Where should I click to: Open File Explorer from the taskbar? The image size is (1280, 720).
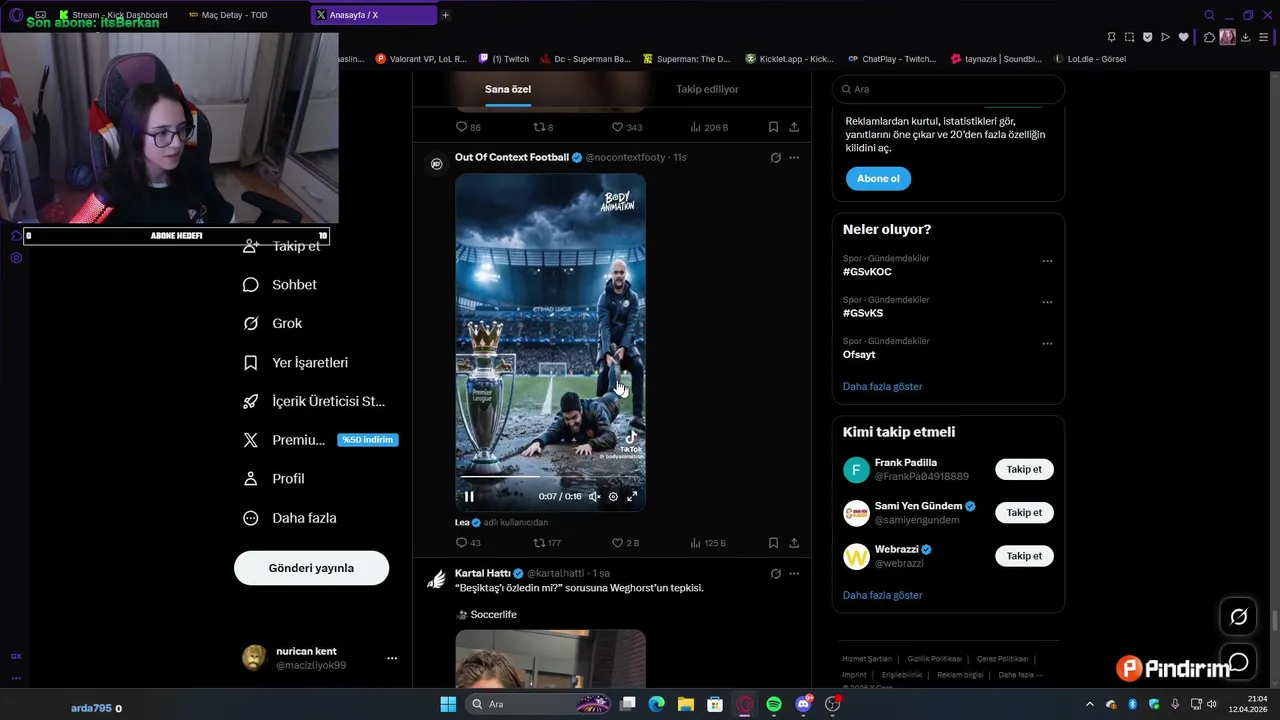click(686, 704)
